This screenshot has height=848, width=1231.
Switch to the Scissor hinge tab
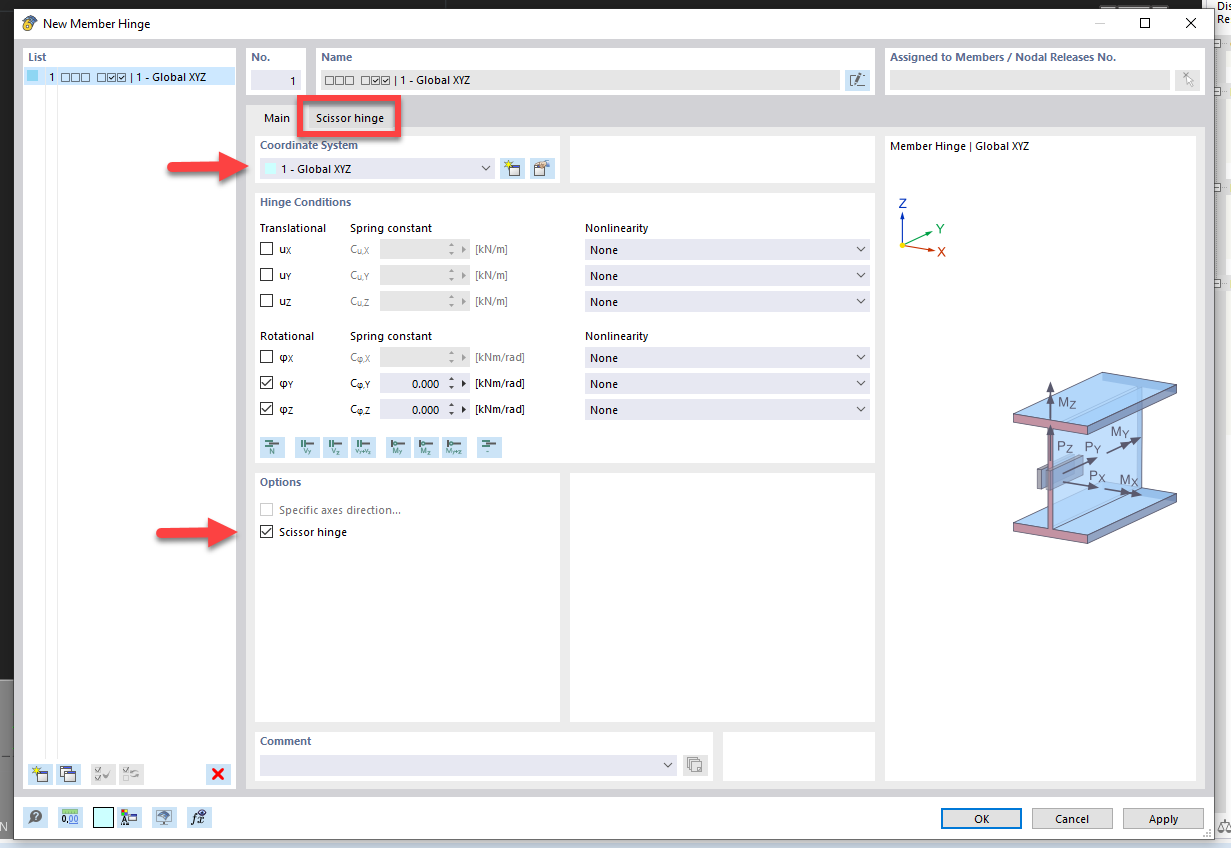tap(350, 118)
